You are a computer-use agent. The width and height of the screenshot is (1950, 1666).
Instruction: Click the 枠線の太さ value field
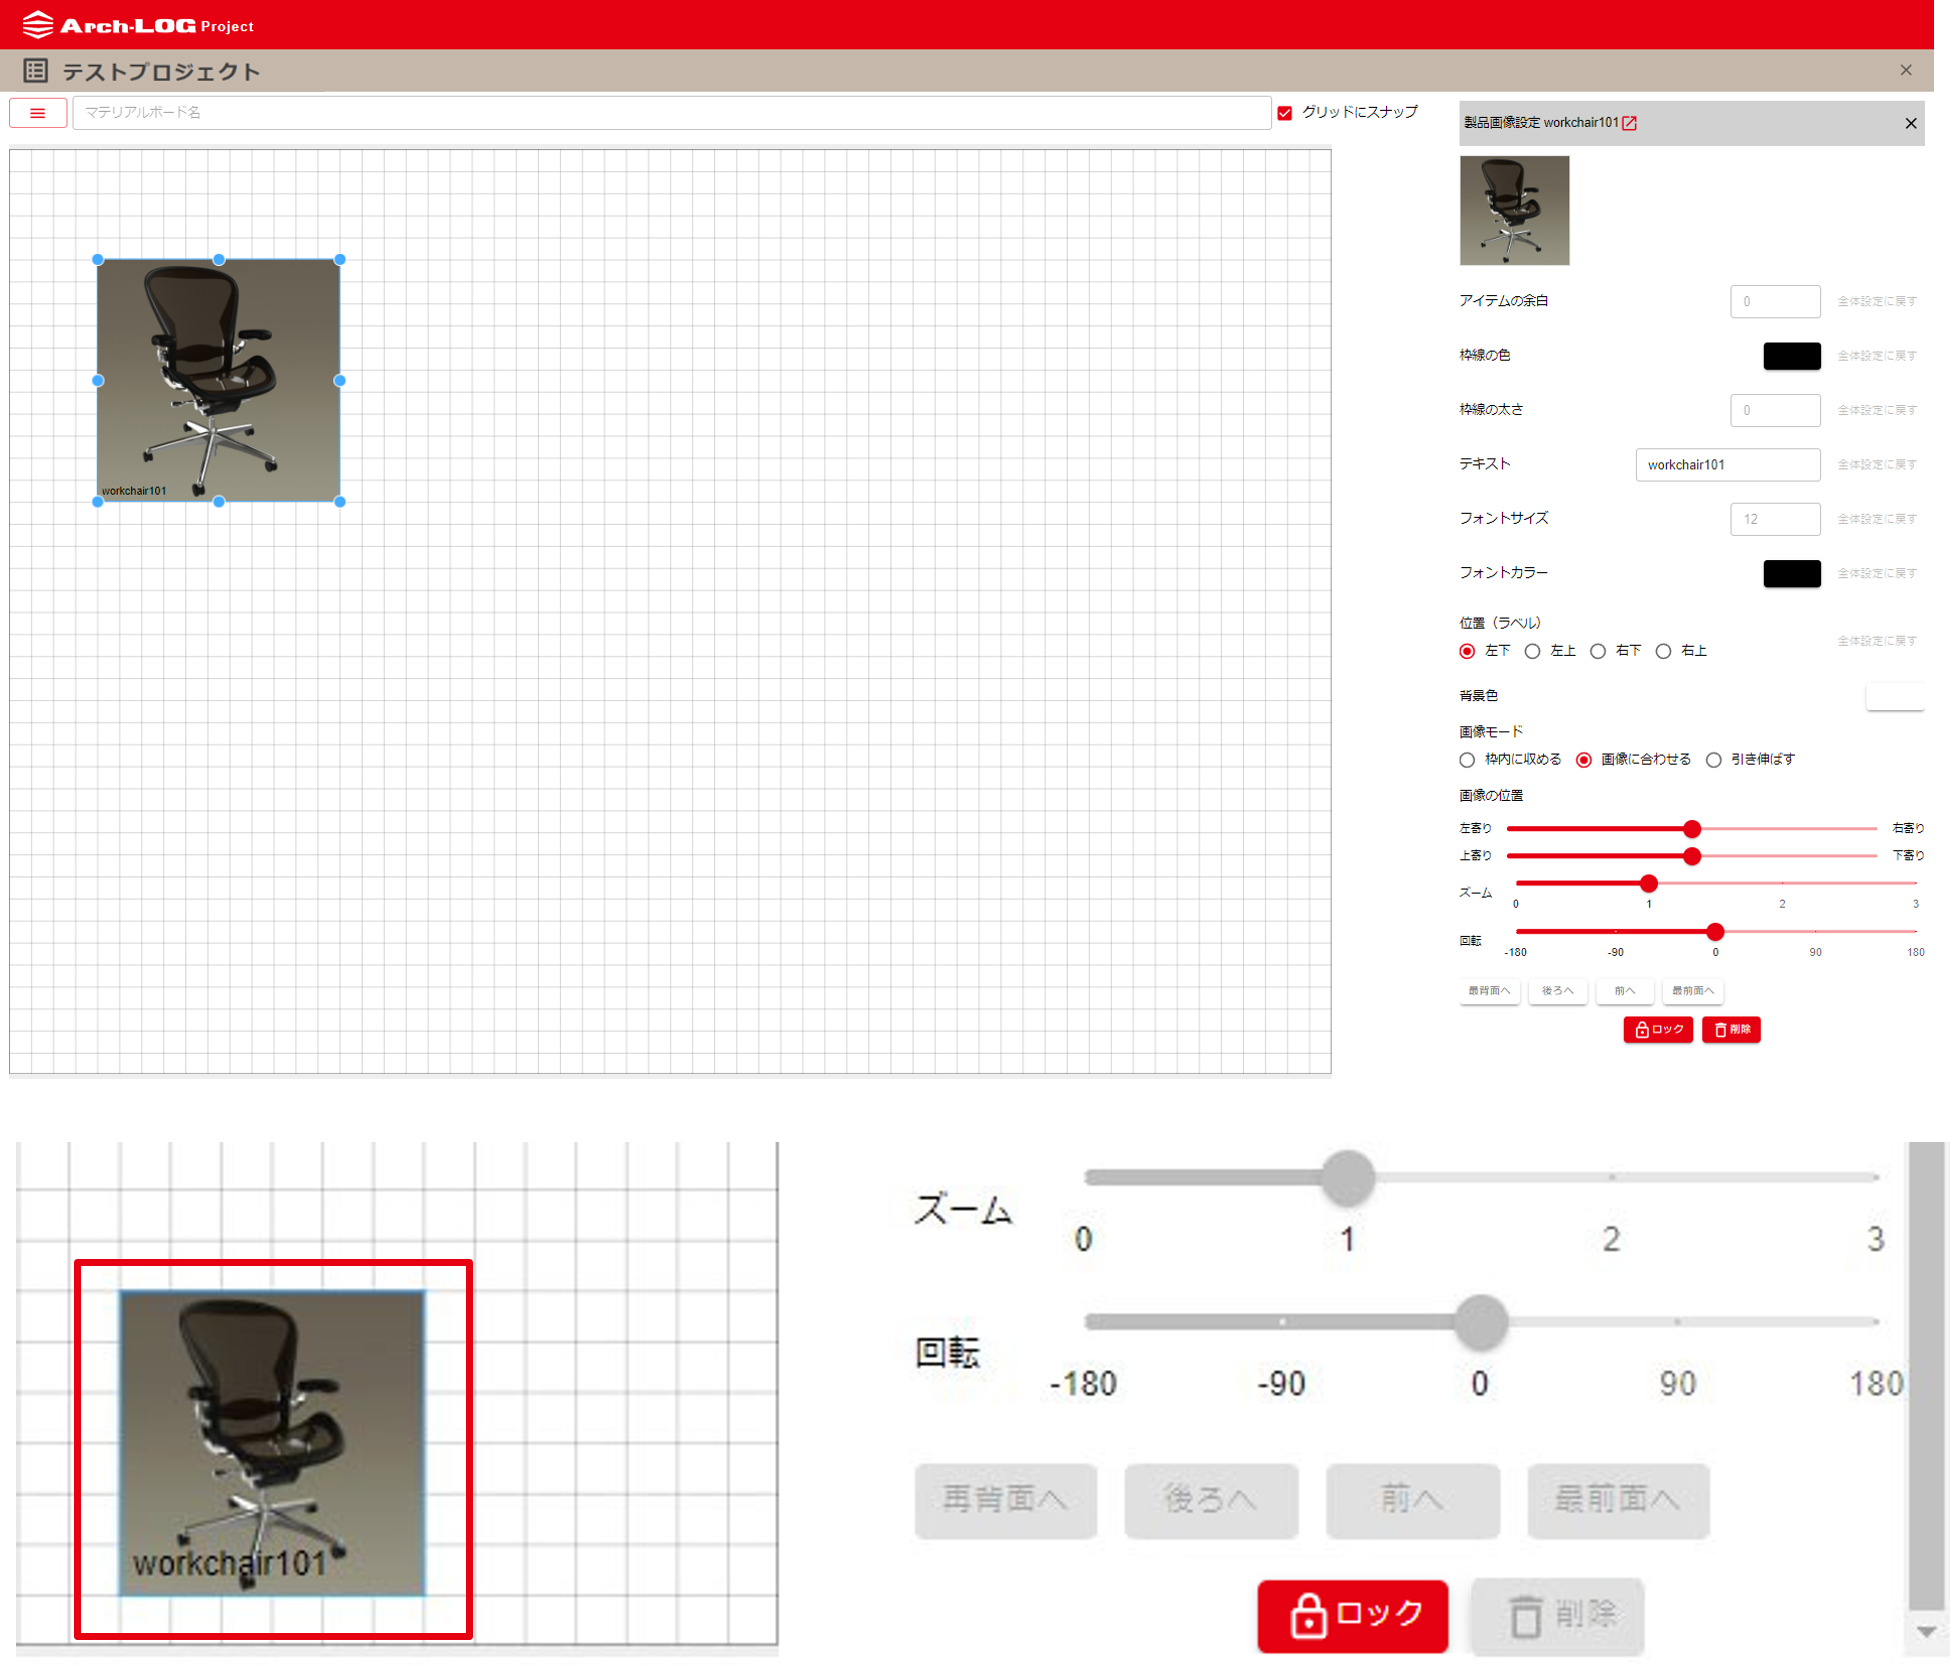tap(1775, 410)
